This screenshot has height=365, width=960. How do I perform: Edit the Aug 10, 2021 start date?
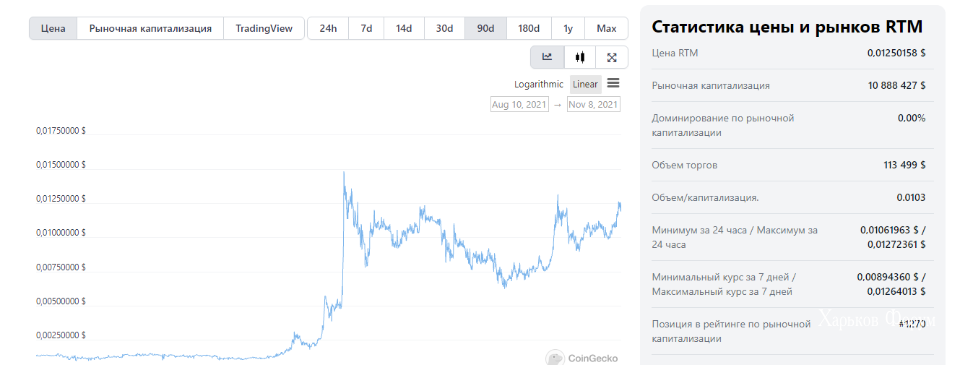[520, 105]
